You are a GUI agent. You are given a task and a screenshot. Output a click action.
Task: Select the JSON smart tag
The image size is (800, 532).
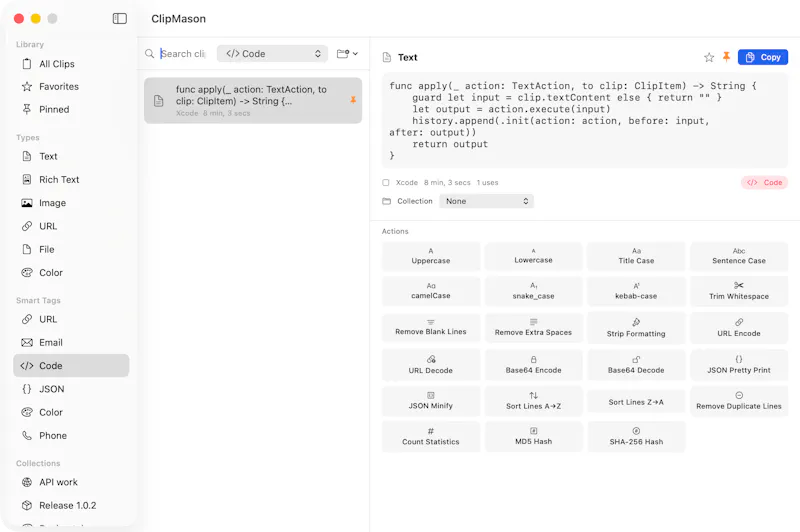pyautogui.click(x=71, y=389)
